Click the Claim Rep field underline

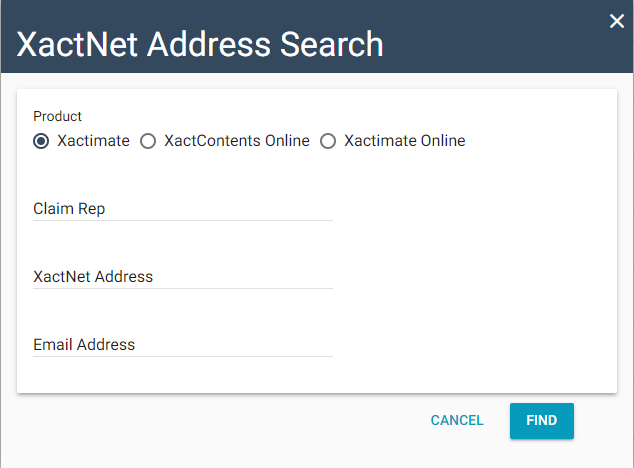pos(182,220)
